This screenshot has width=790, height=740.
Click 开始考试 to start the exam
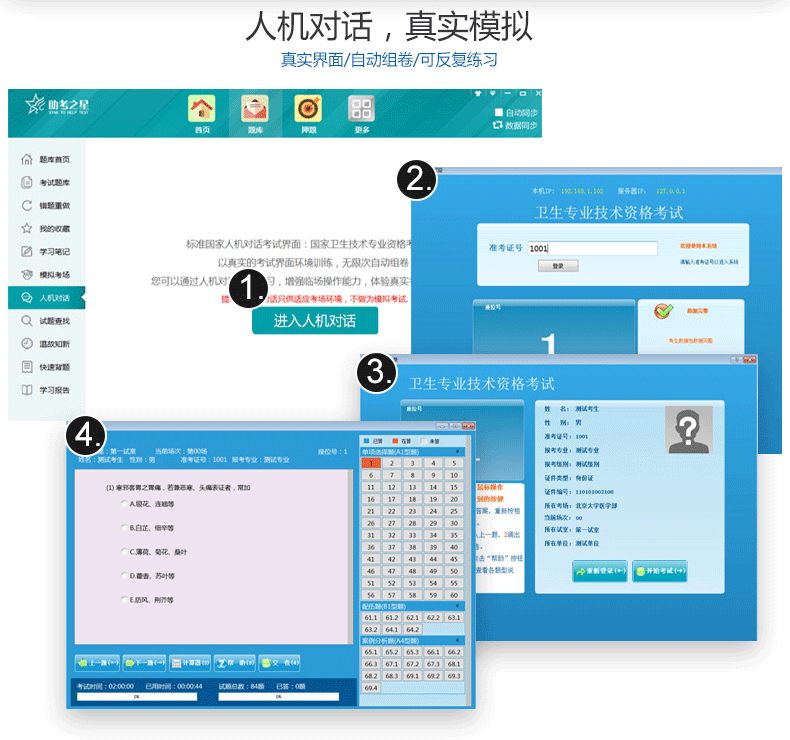coord(660,571)
